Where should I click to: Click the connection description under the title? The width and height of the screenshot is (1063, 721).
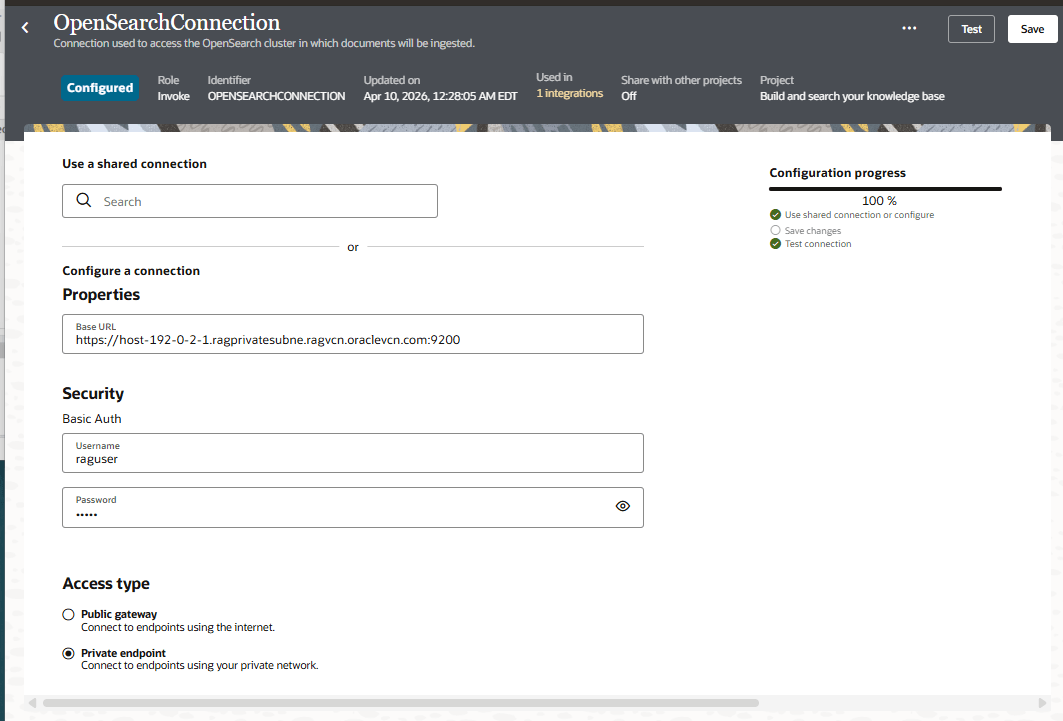(x=264, y=43)
